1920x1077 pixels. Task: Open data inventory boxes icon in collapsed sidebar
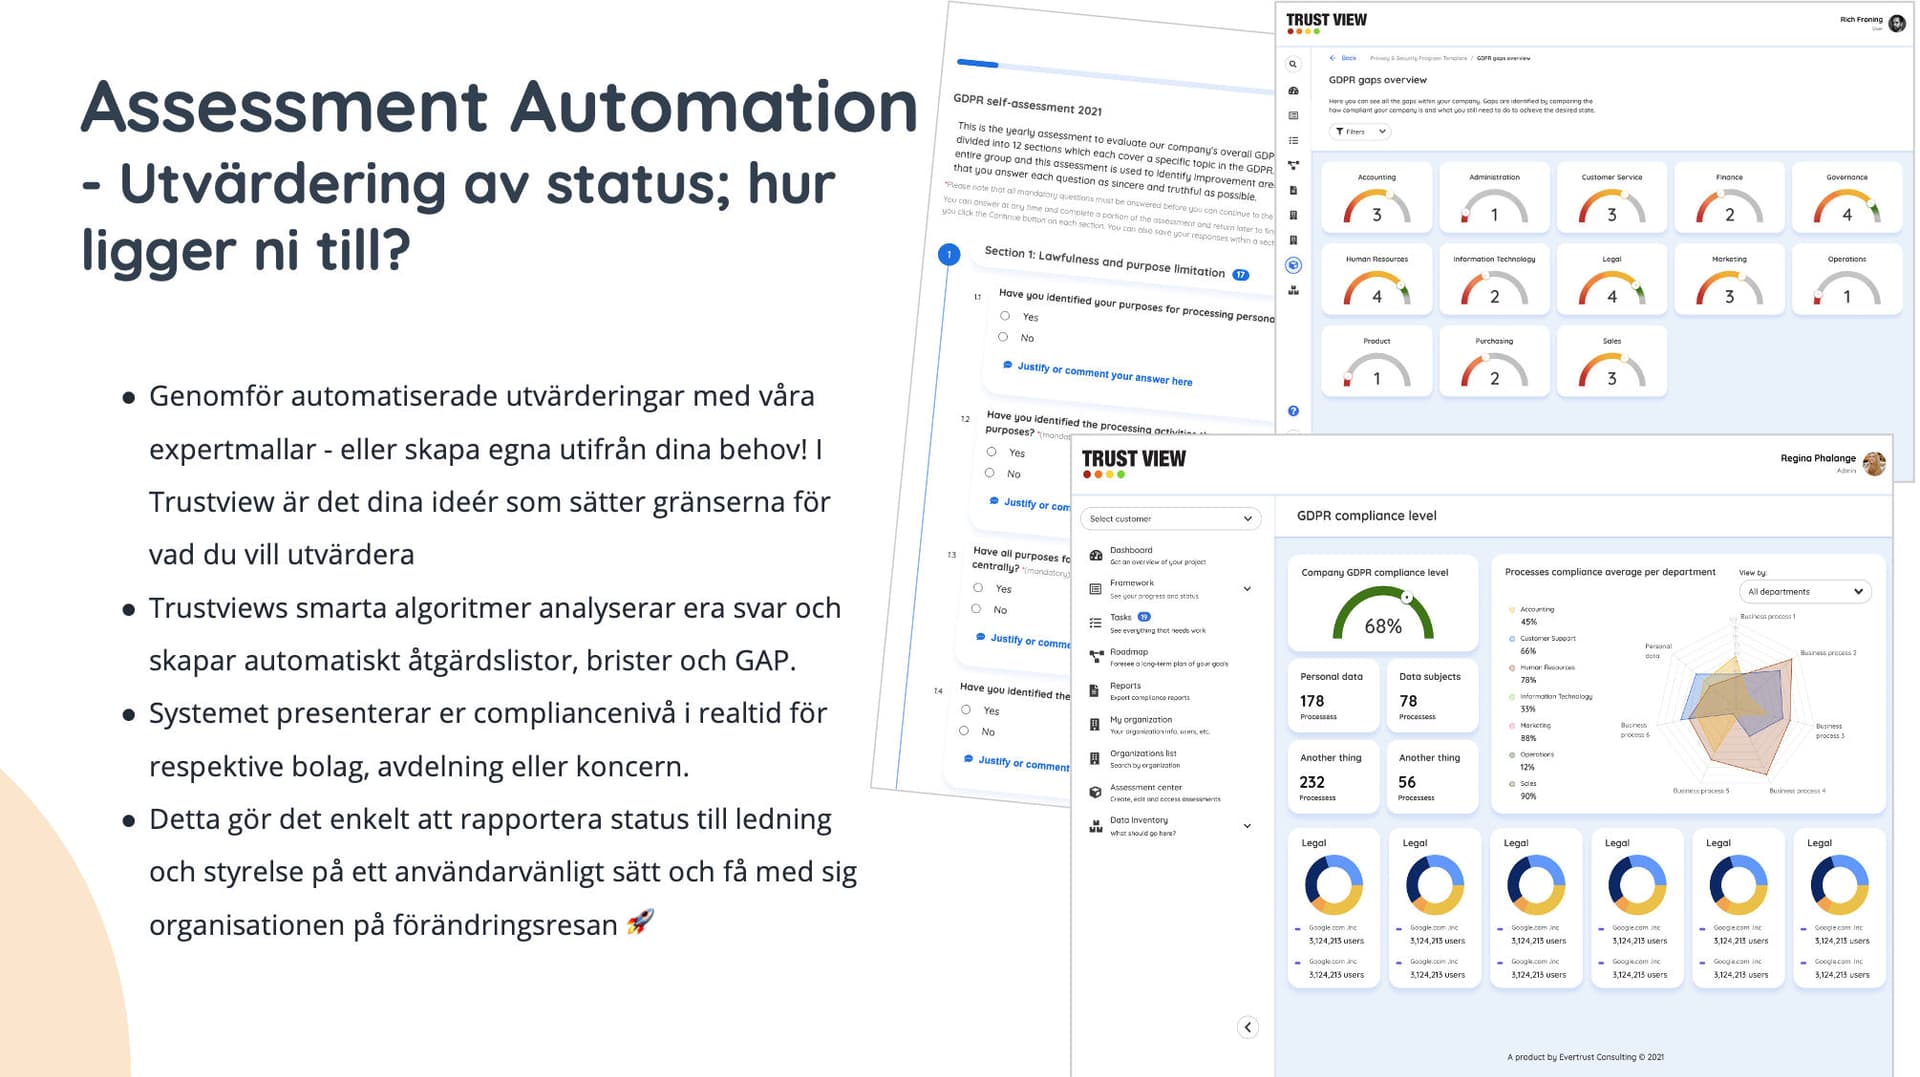pyautogui.click(x=1293, y=290)
